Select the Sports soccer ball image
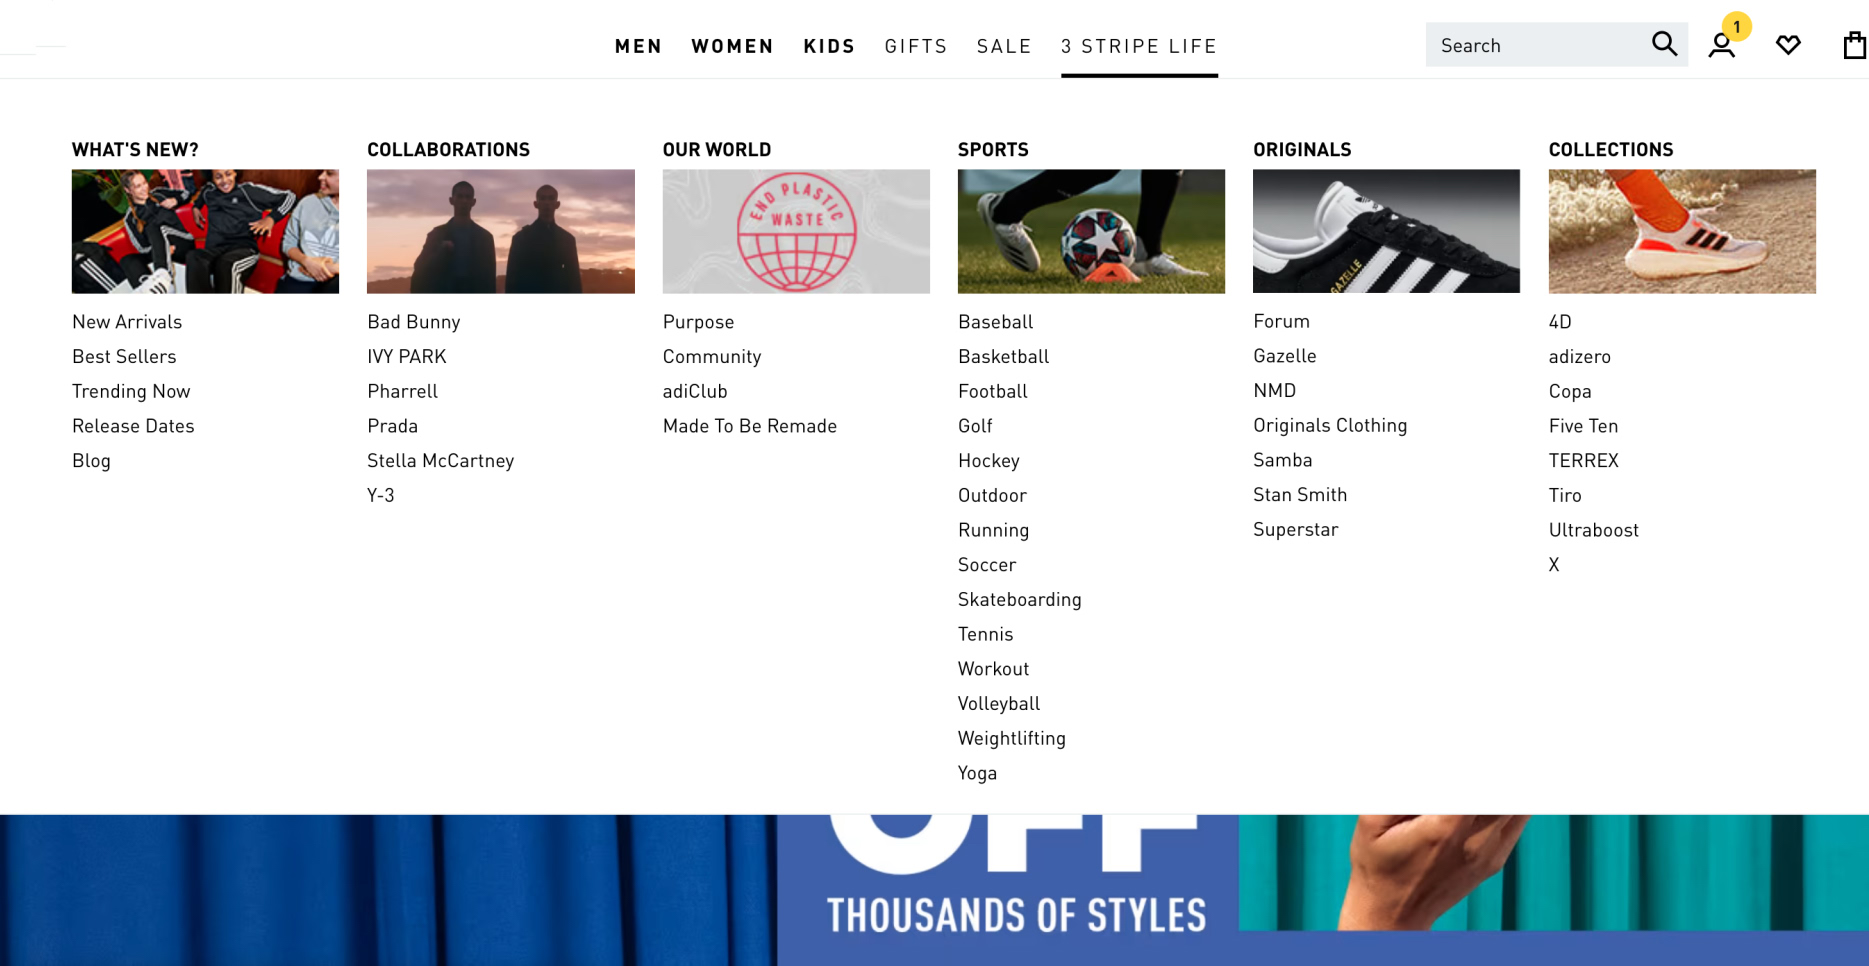The image size is (1869, 966). pyautogui.click(x=1090, y=231)
